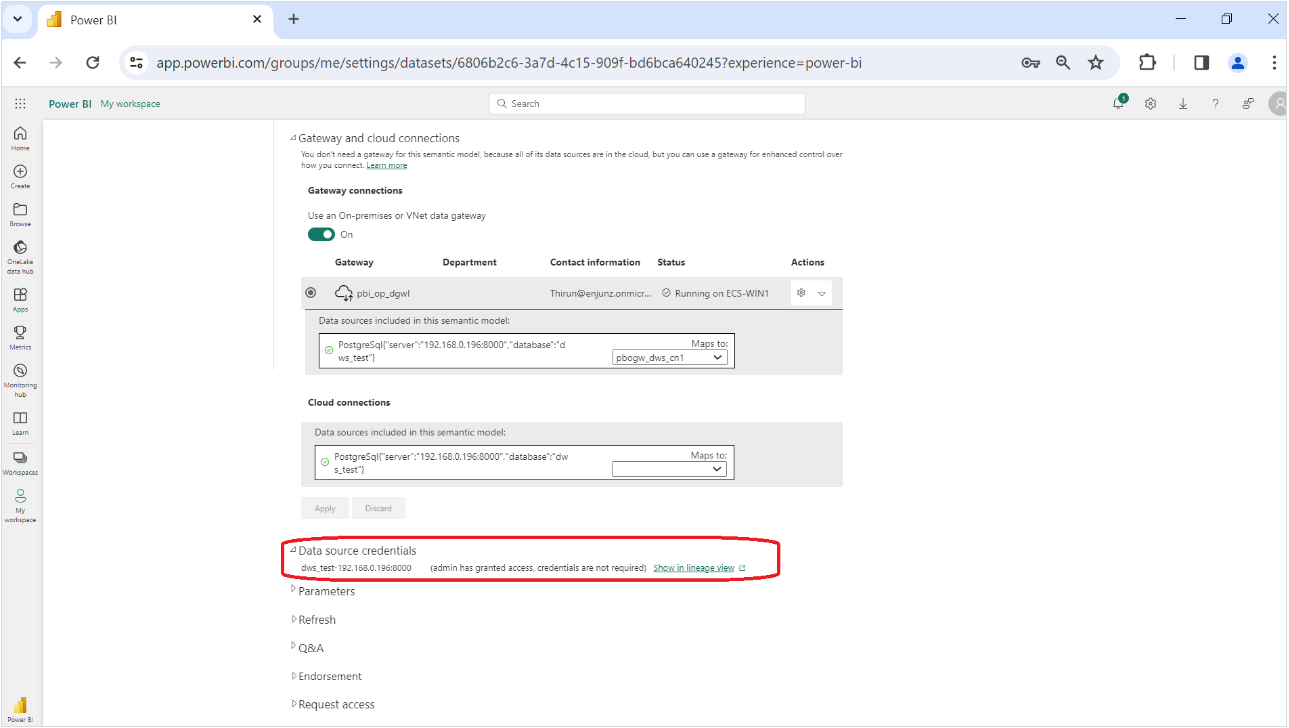Click the Apply button

click(x=325, y=508)
